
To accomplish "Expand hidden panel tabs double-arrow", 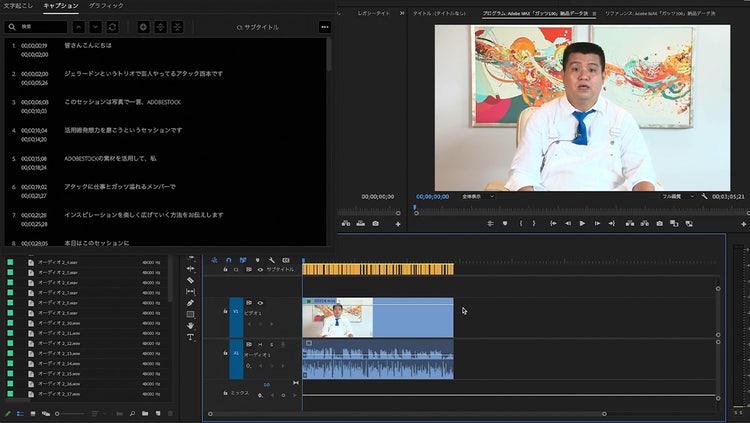I will coord(402,13).
